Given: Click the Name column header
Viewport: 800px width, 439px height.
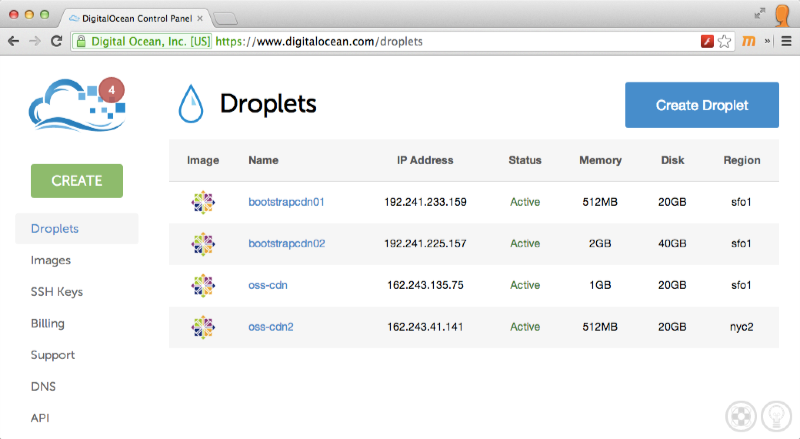Looking at the screenshot, I should pos(263,160).
